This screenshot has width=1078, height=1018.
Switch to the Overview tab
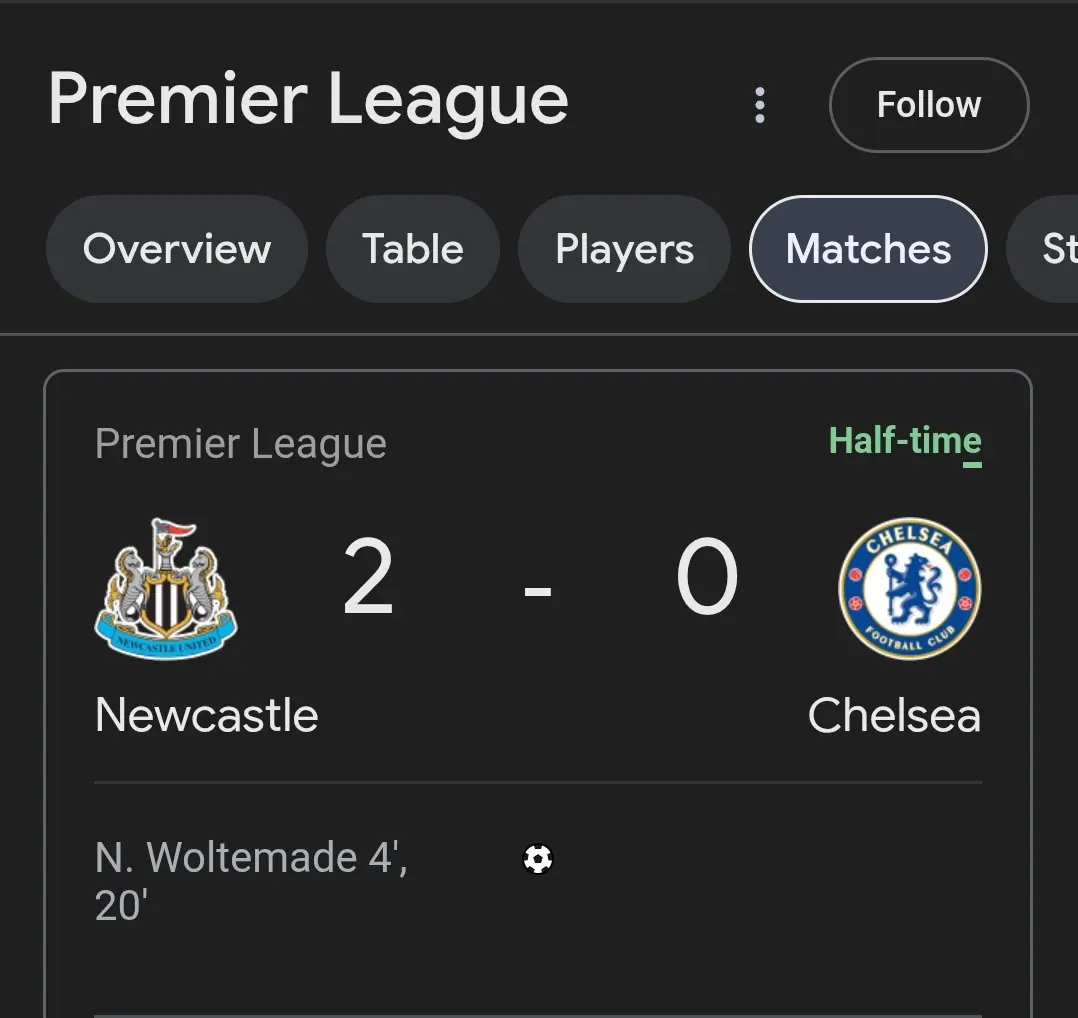[177, 249]
